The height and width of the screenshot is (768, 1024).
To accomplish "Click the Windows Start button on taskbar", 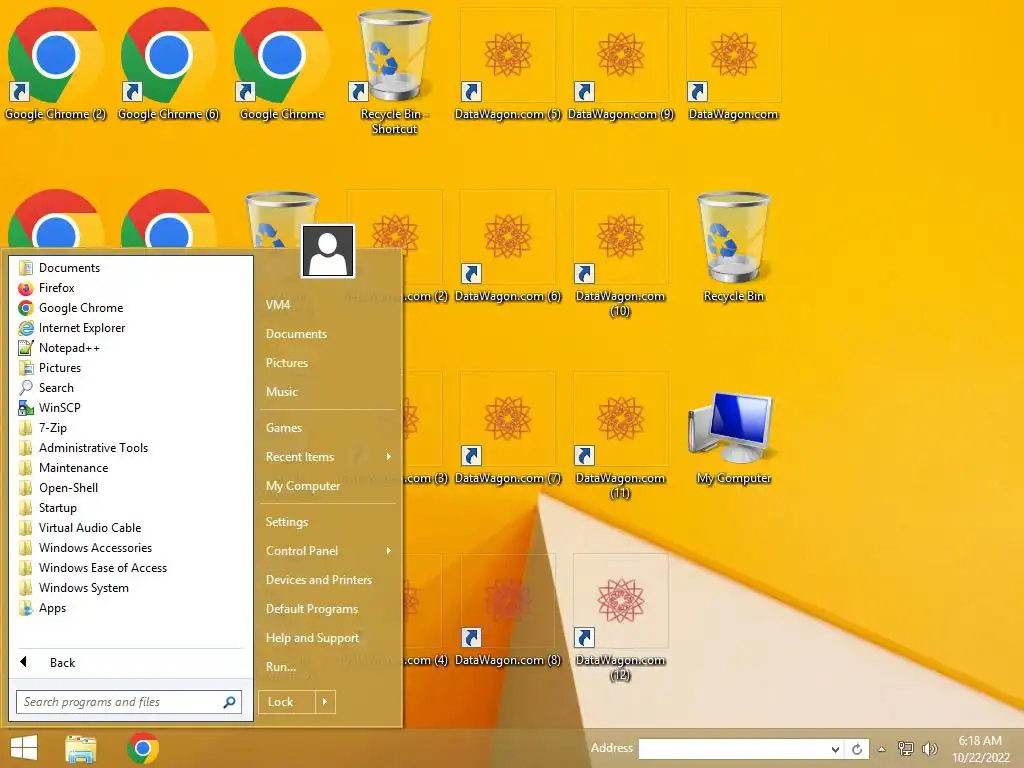I will [x=24, y=748].
